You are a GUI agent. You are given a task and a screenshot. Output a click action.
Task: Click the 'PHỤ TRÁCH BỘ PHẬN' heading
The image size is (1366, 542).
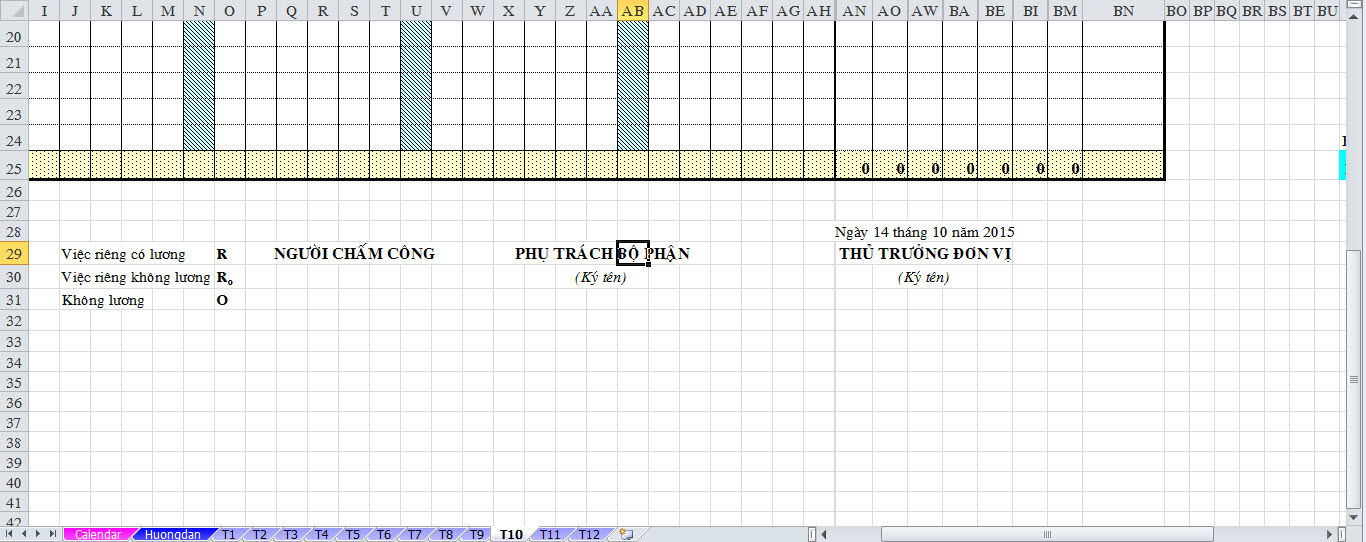pos(602,254)
